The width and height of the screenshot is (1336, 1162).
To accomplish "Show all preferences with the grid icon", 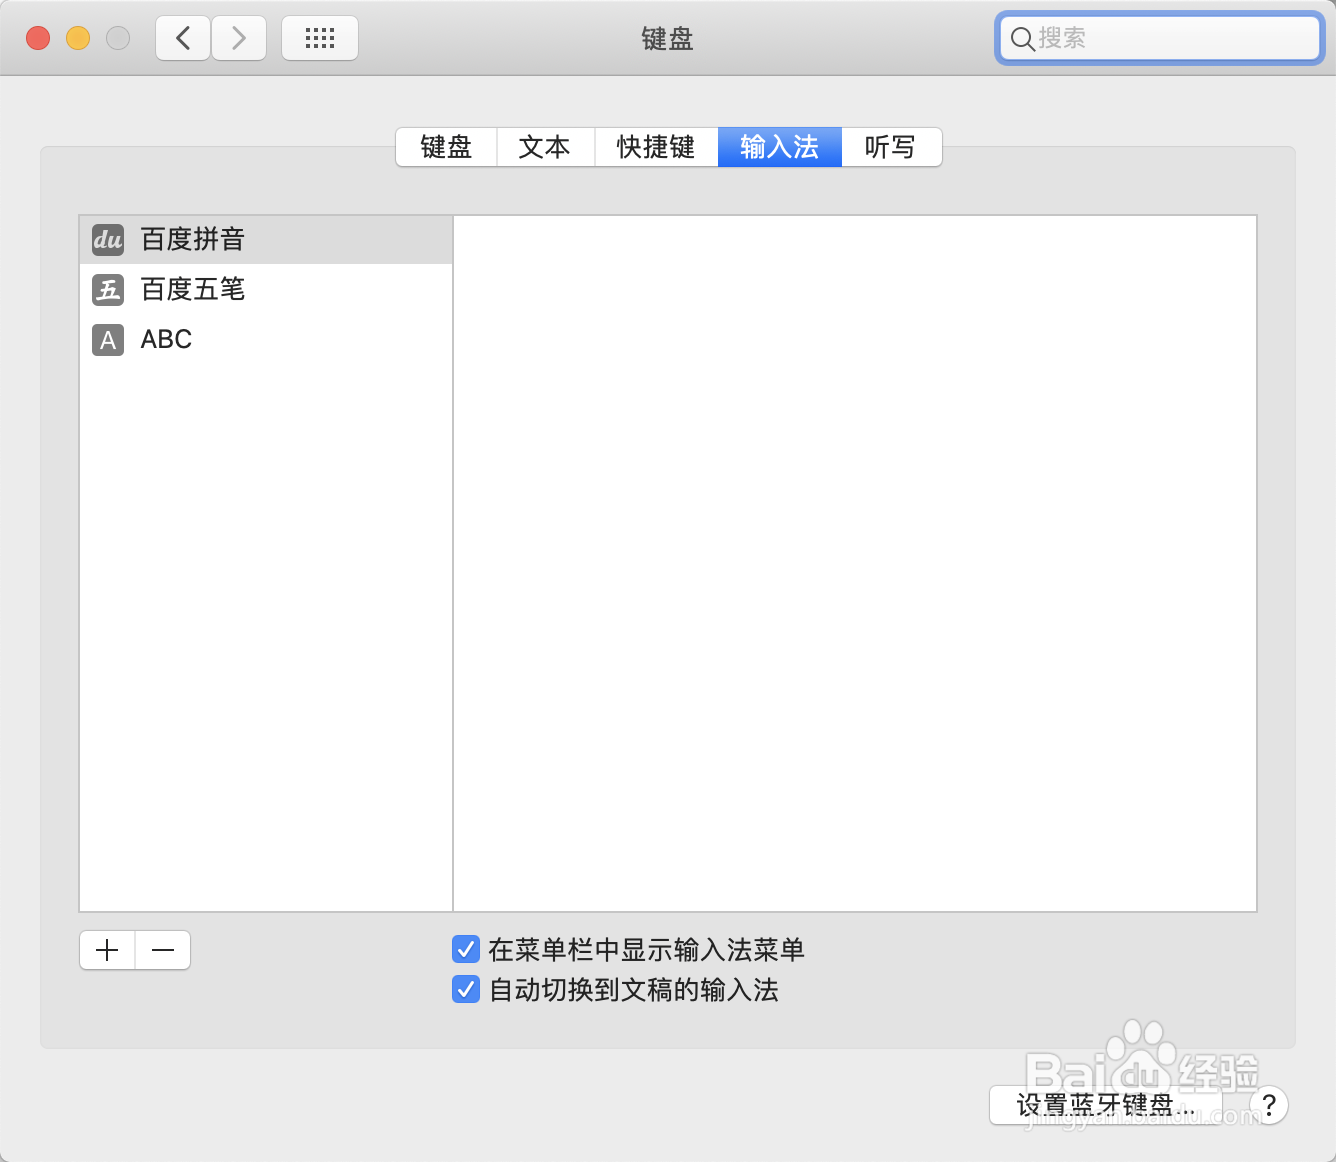I will [320, 38].
